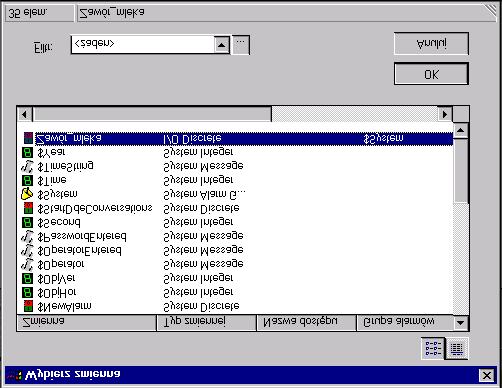Image resolution: width=502 pixels, height=388 pixels.
Task: Click the Anuluj cancel button
Action: [431, 43]
